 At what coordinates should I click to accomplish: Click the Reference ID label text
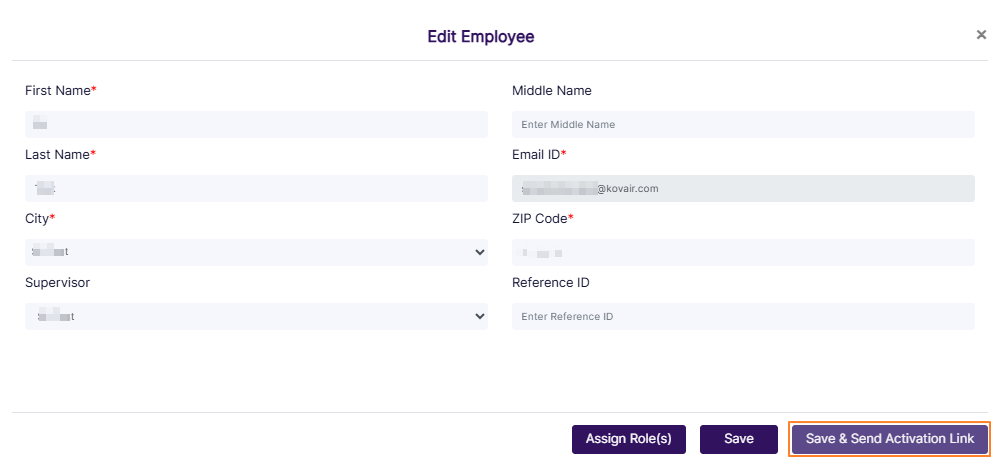tap(550, 283)
